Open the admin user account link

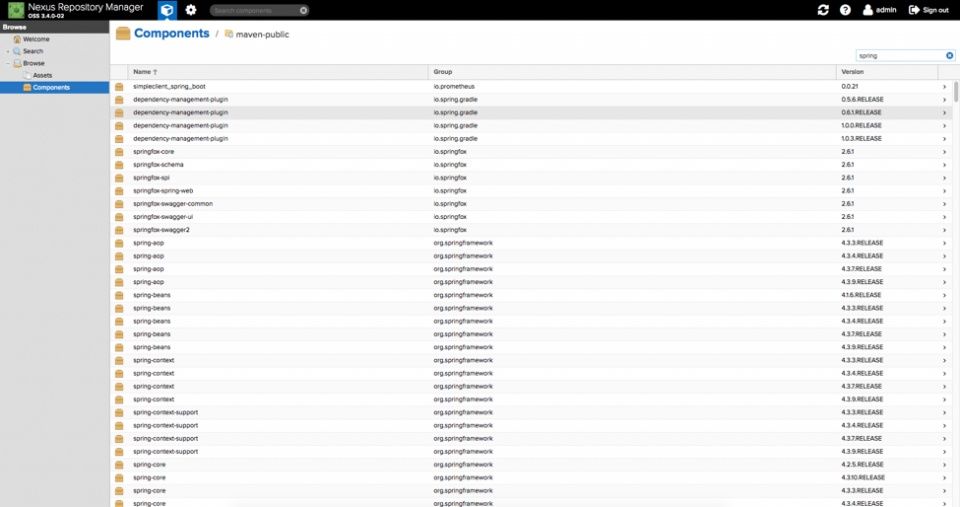click(879, 10)
